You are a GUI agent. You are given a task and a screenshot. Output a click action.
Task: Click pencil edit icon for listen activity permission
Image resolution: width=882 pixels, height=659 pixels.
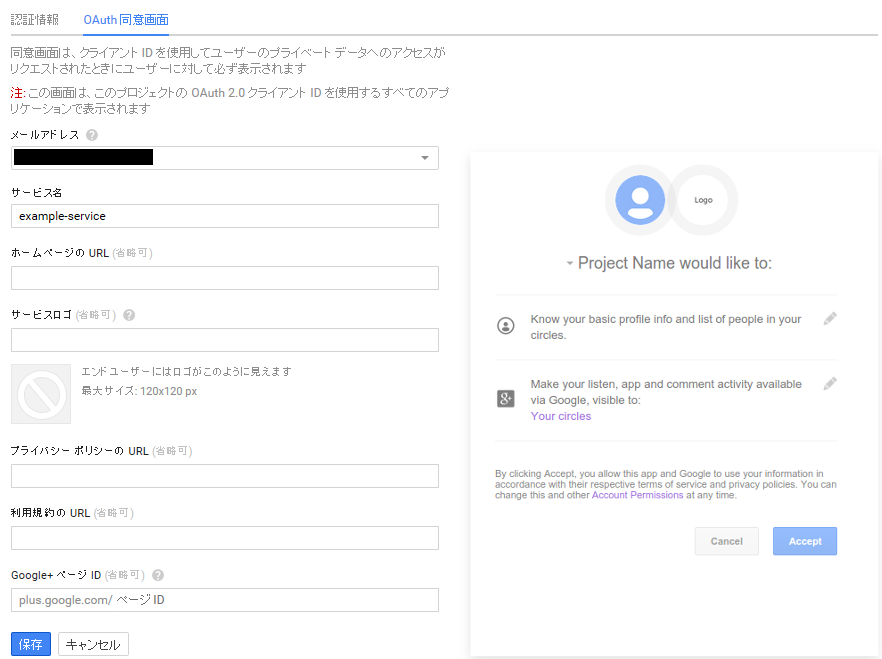point(830,383)
